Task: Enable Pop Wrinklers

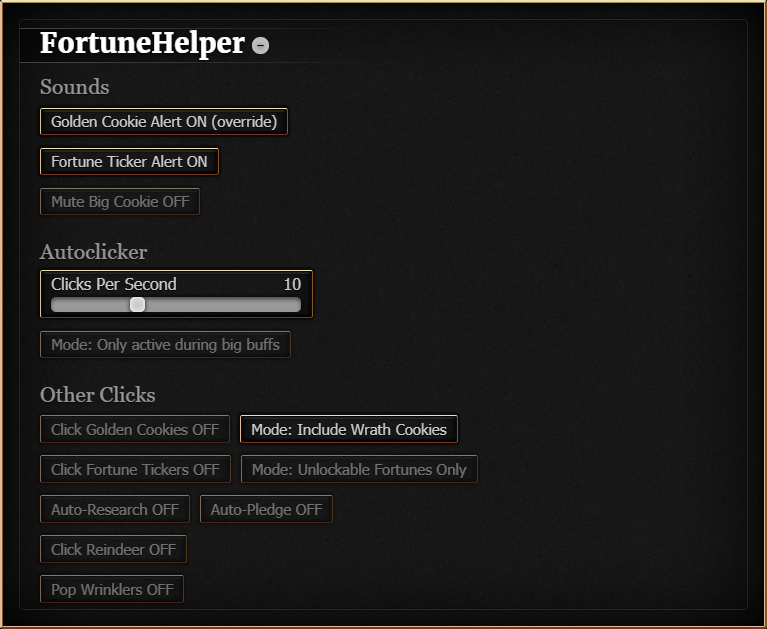Action: 112,589
